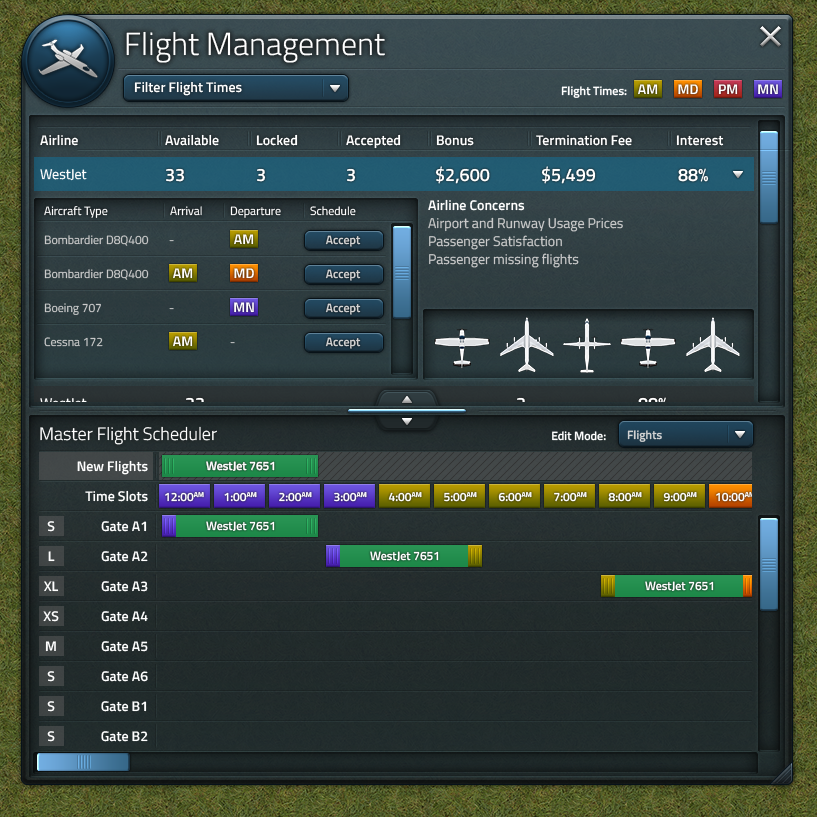Click the AM departure badge of first Bombardier
This screenshot has height=817, width=817.
pyautogui.click(x=244, y=239)
